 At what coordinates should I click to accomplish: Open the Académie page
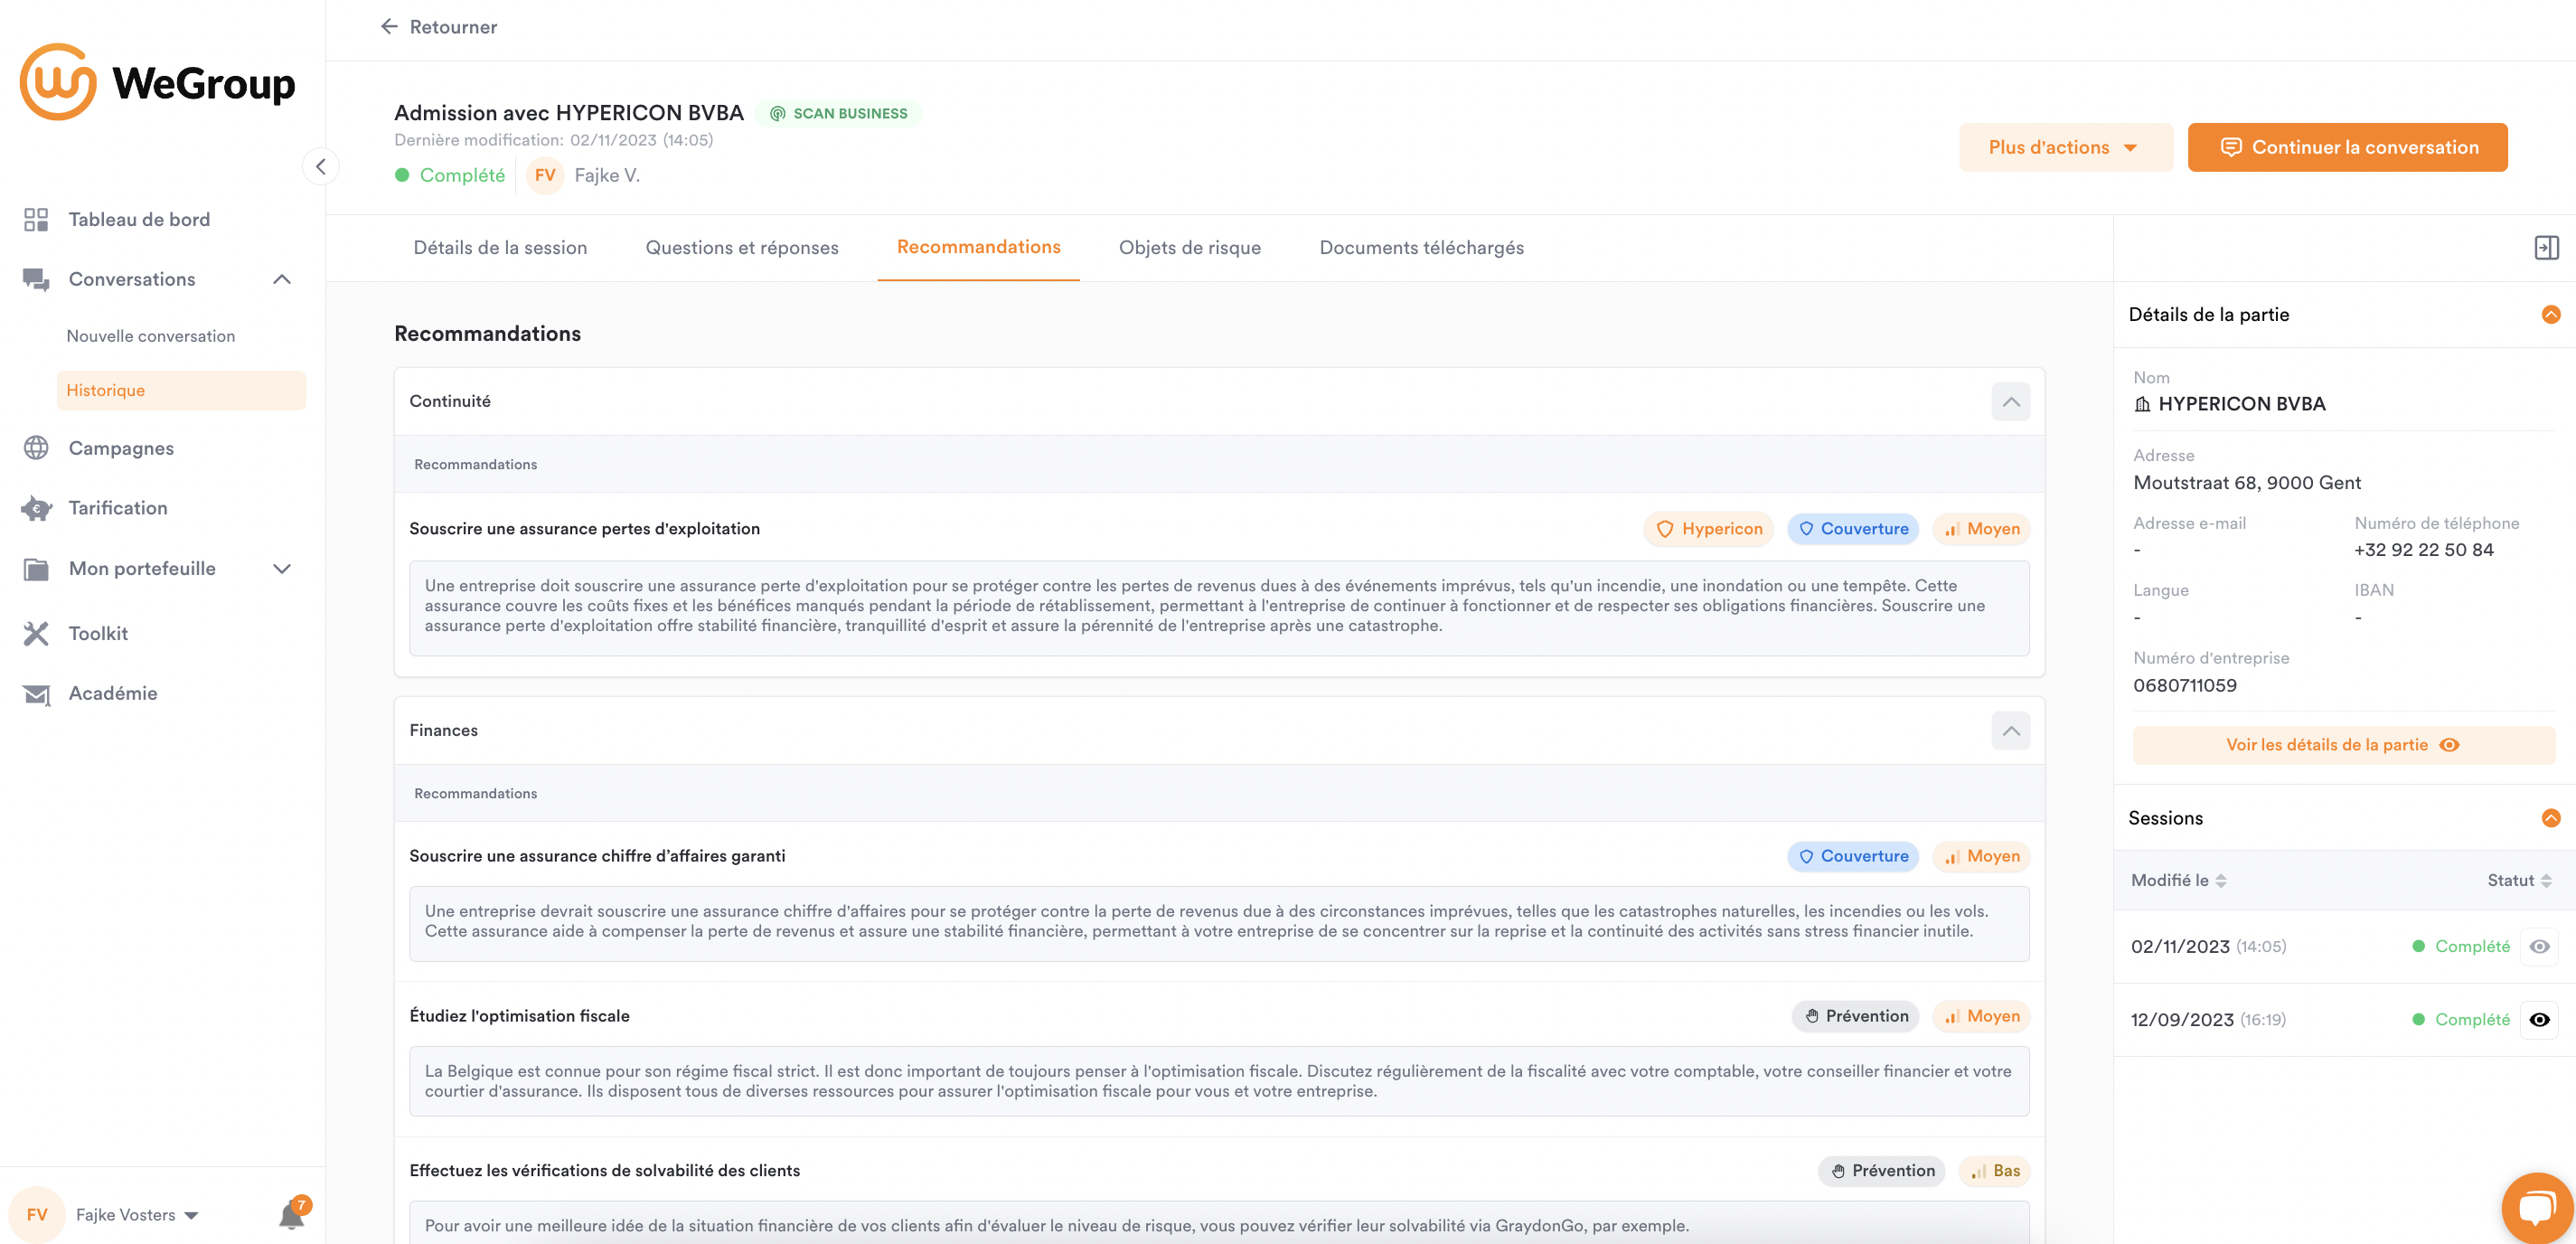point(113,693)
